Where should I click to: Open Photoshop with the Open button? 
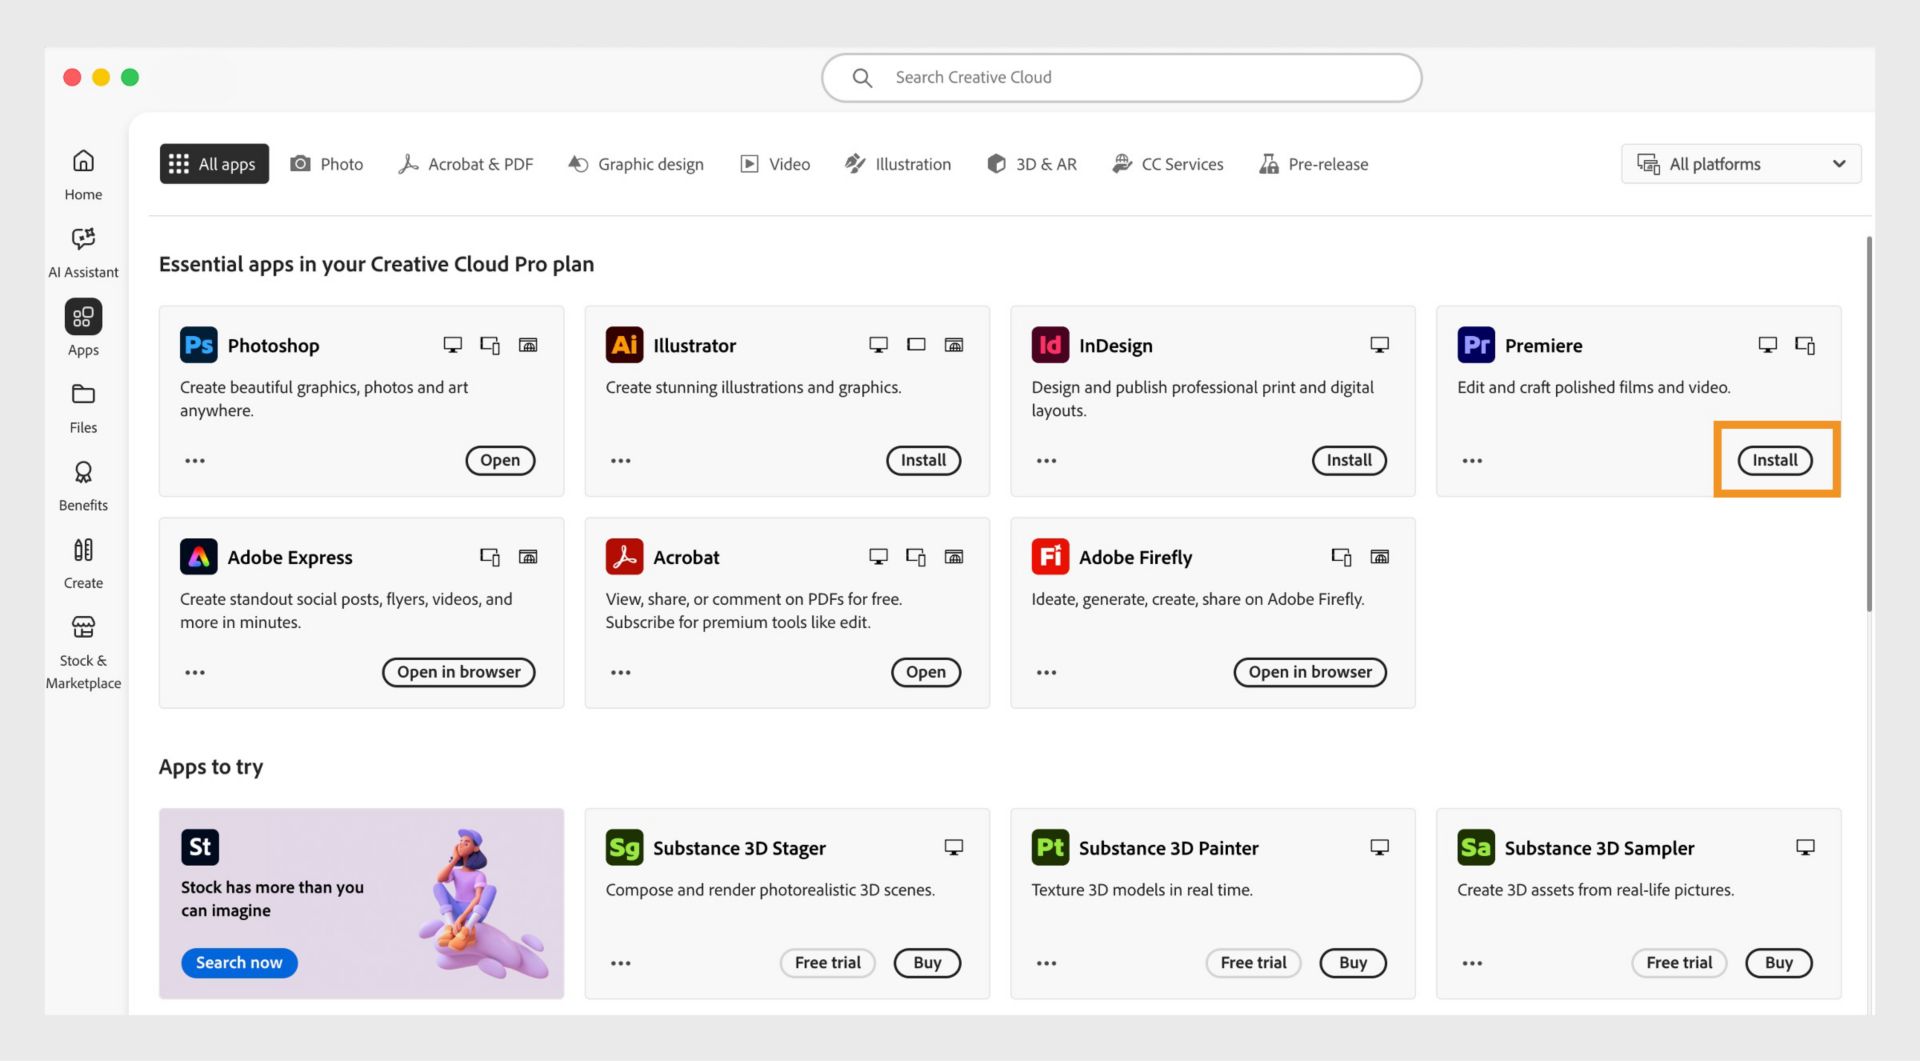[x=500, y=461]
